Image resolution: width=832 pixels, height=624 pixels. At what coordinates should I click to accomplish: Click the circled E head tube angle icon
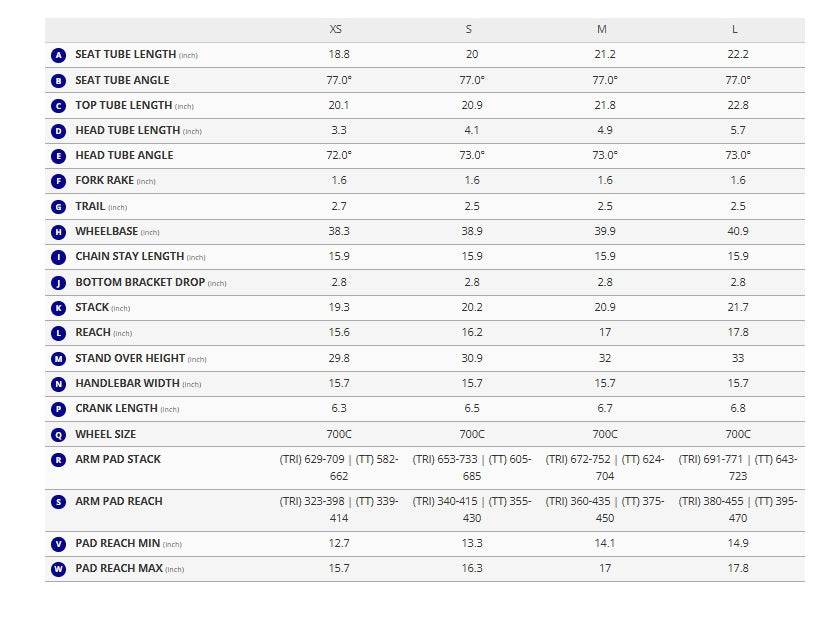(x=58, y=156)
